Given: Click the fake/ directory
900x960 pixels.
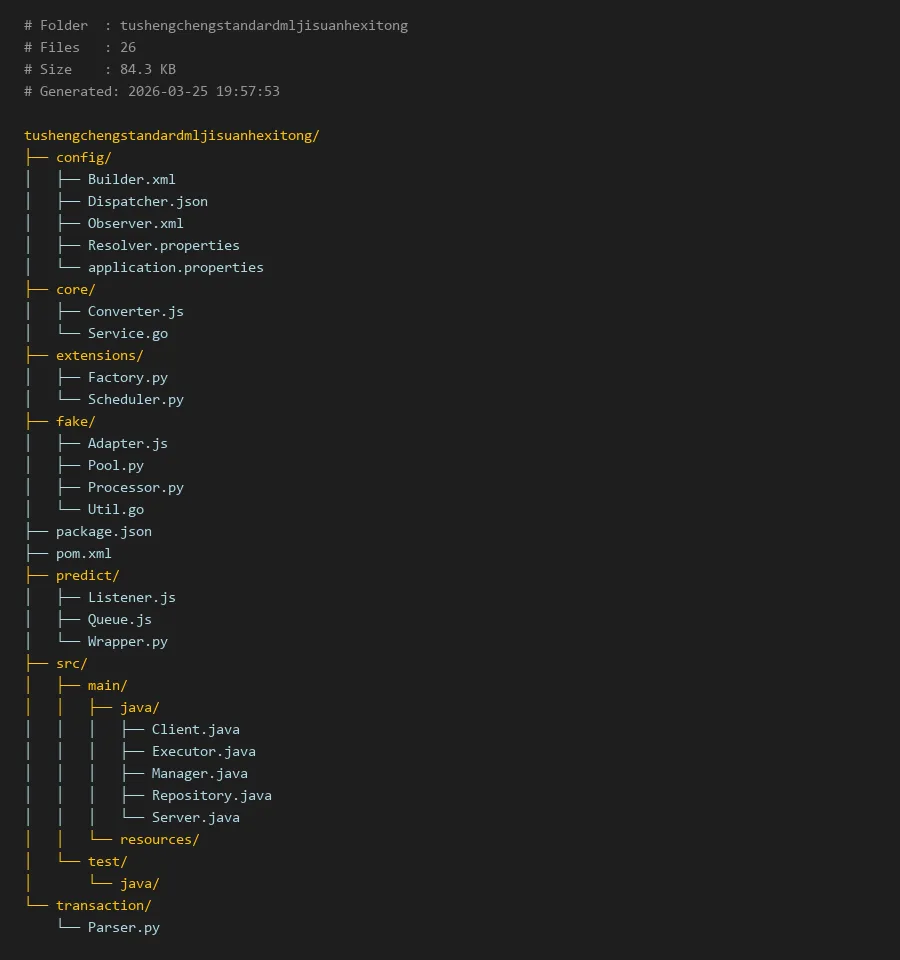Looking at the screenshot, I should 75,421.
